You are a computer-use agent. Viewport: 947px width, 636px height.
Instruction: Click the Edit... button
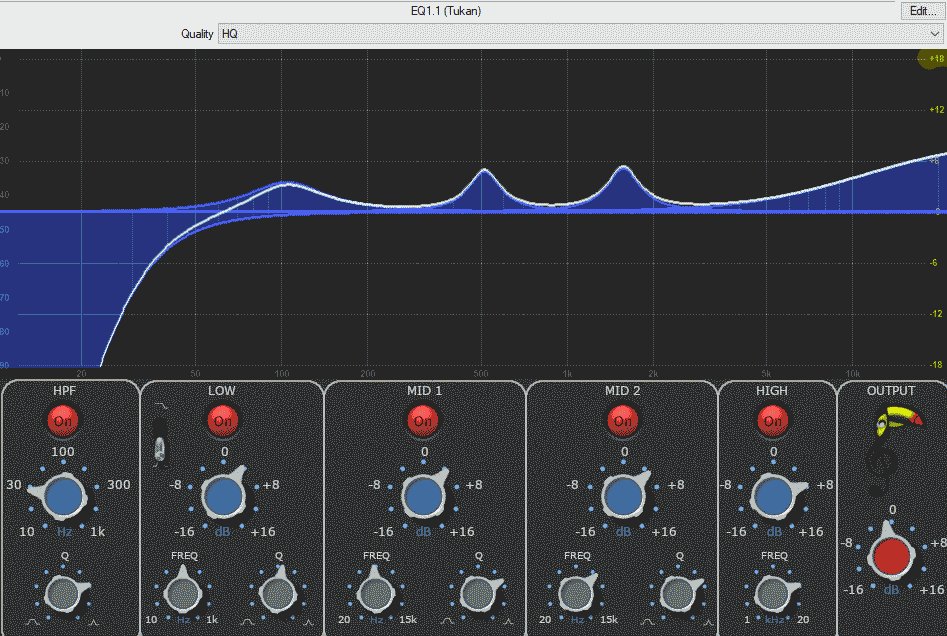tap(919, 11)
